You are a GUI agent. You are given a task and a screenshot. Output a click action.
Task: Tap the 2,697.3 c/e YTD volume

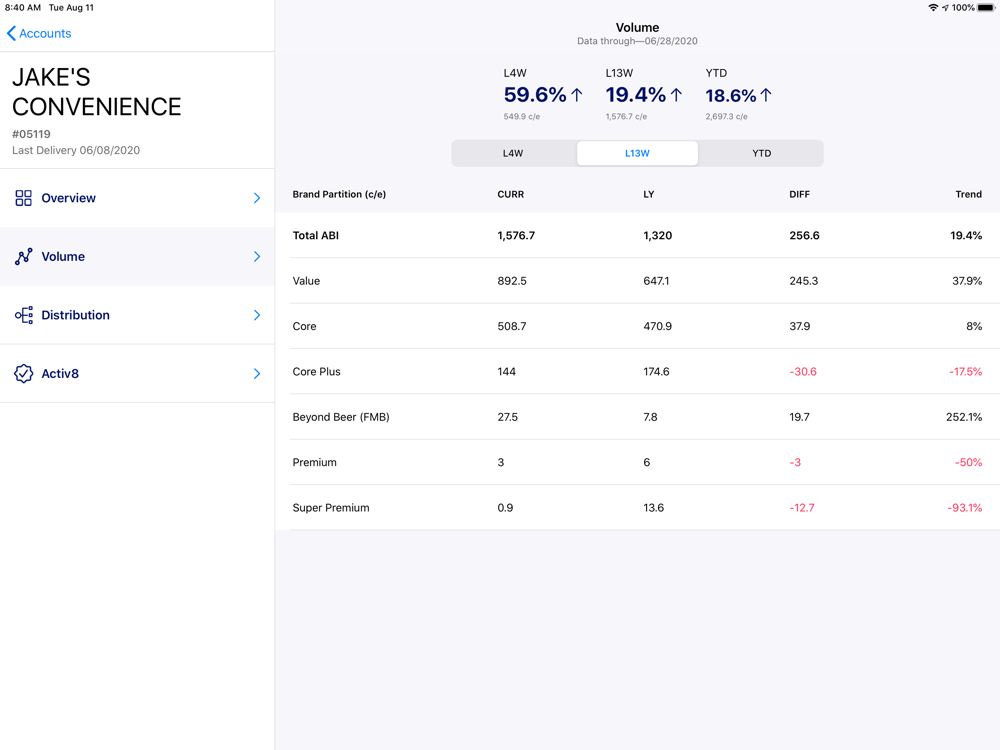tap(726, 117)
